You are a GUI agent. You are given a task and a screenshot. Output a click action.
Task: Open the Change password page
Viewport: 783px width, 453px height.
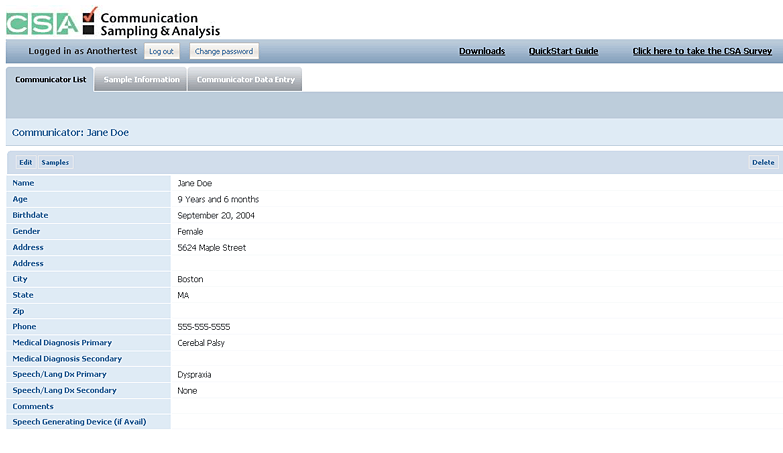point(224,51)
